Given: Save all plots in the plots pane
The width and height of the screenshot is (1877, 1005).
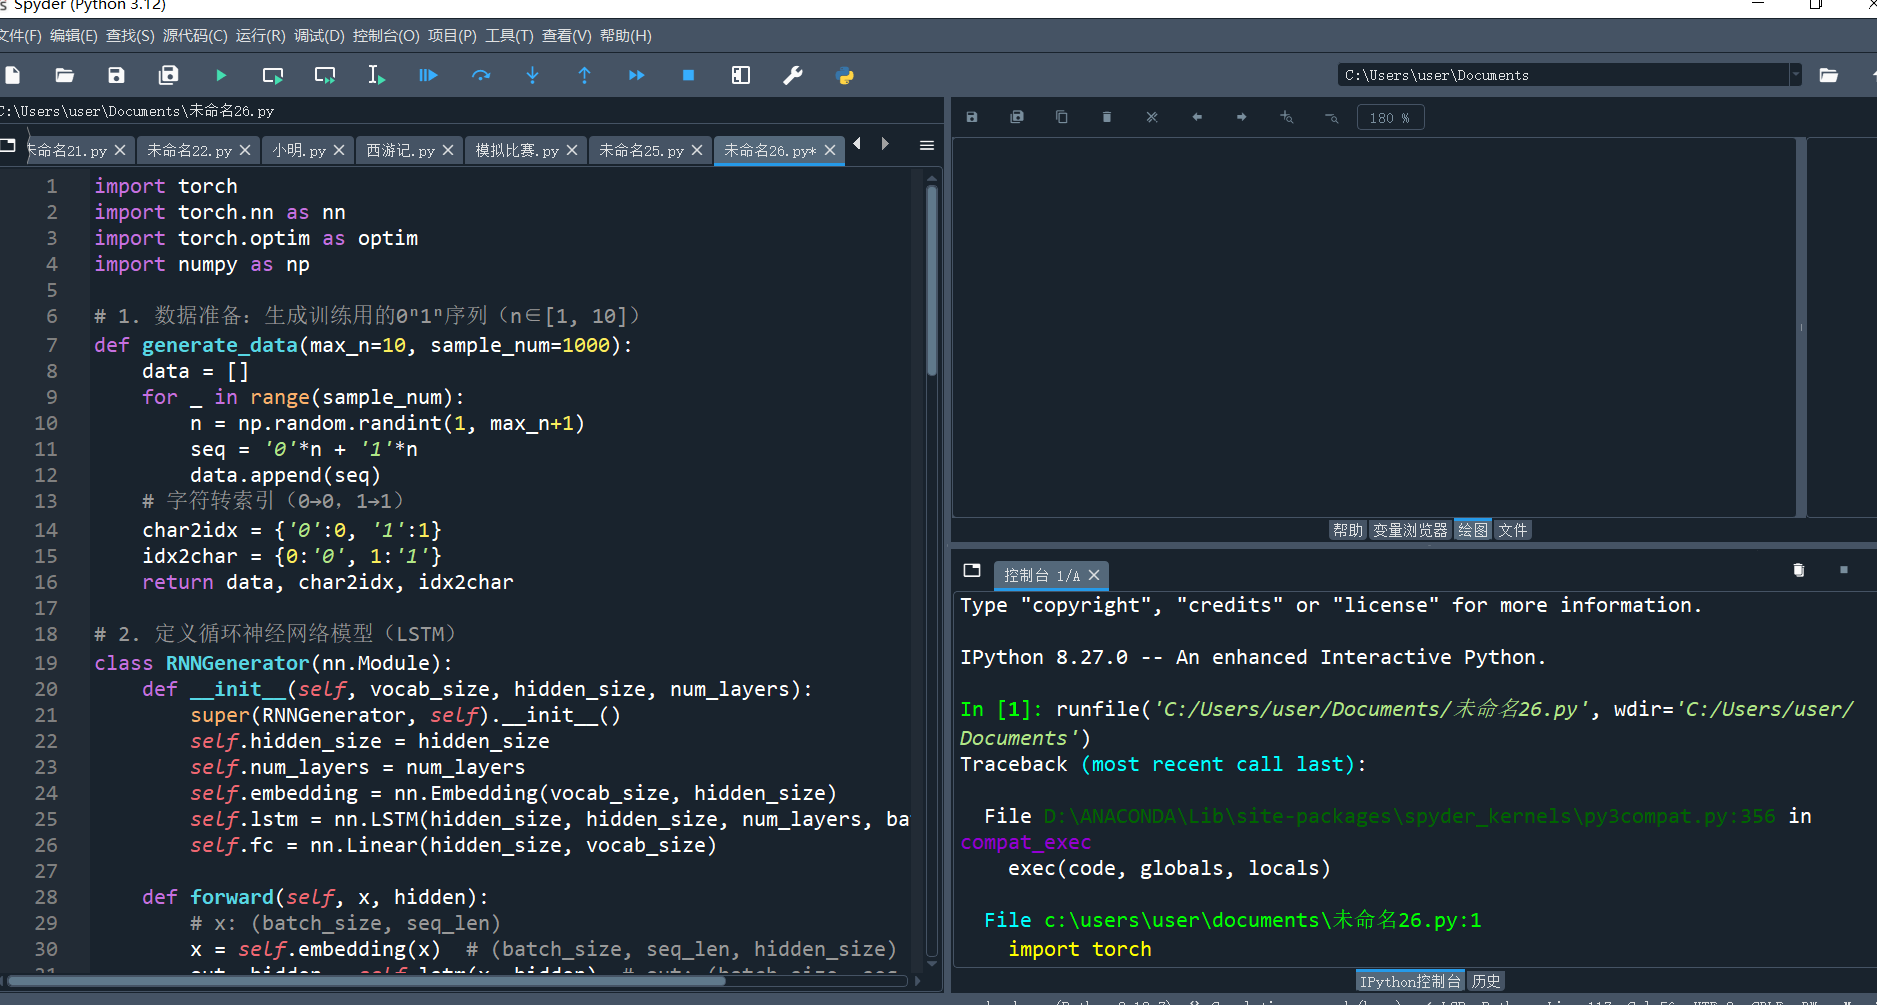Looking at the screenshot, I should point(1017,117).
